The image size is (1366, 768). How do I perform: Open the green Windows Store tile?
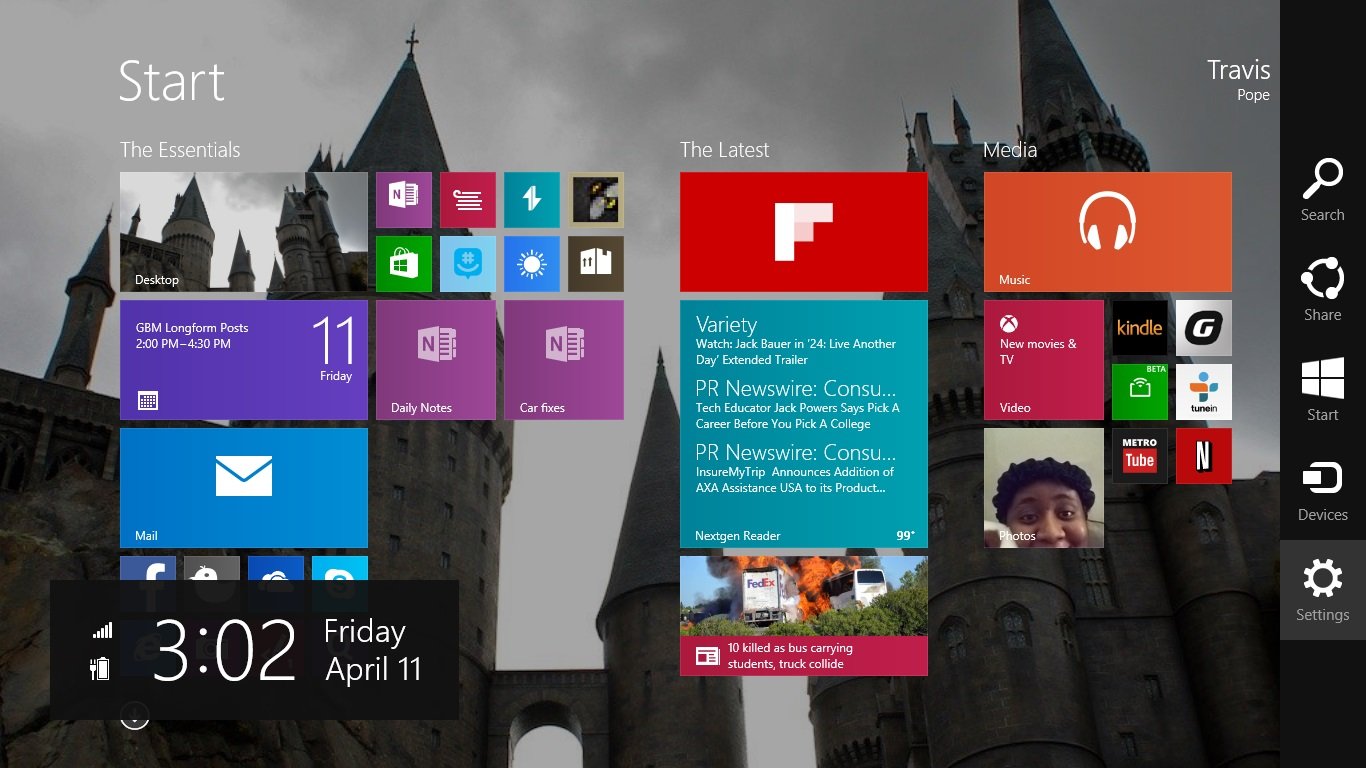coord(404,264)
